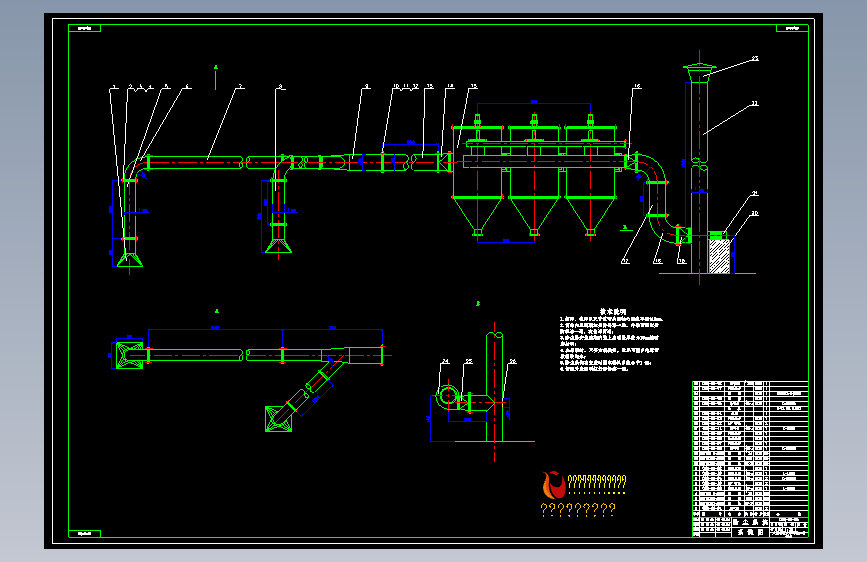The height and width of the screenshot is (562, 867).
Task: Select the leftmost suction hood in the elevation view
Action: coord(129,259)
